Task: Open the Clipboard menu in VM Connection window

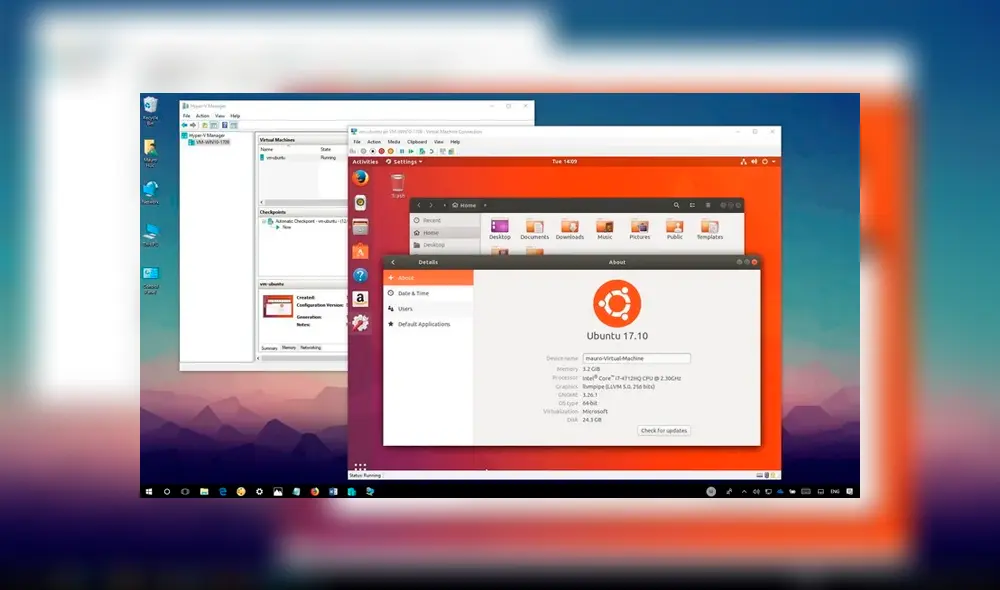Action: pyautogui.click(x=417, y=142)
